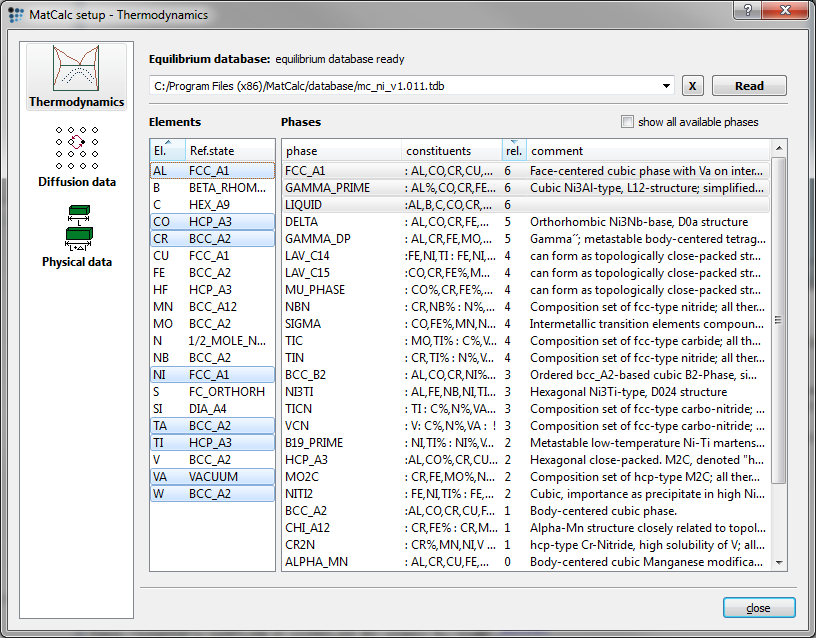Select the NI3TI phase
Screen dimensions: 816x638
[526, 391]
